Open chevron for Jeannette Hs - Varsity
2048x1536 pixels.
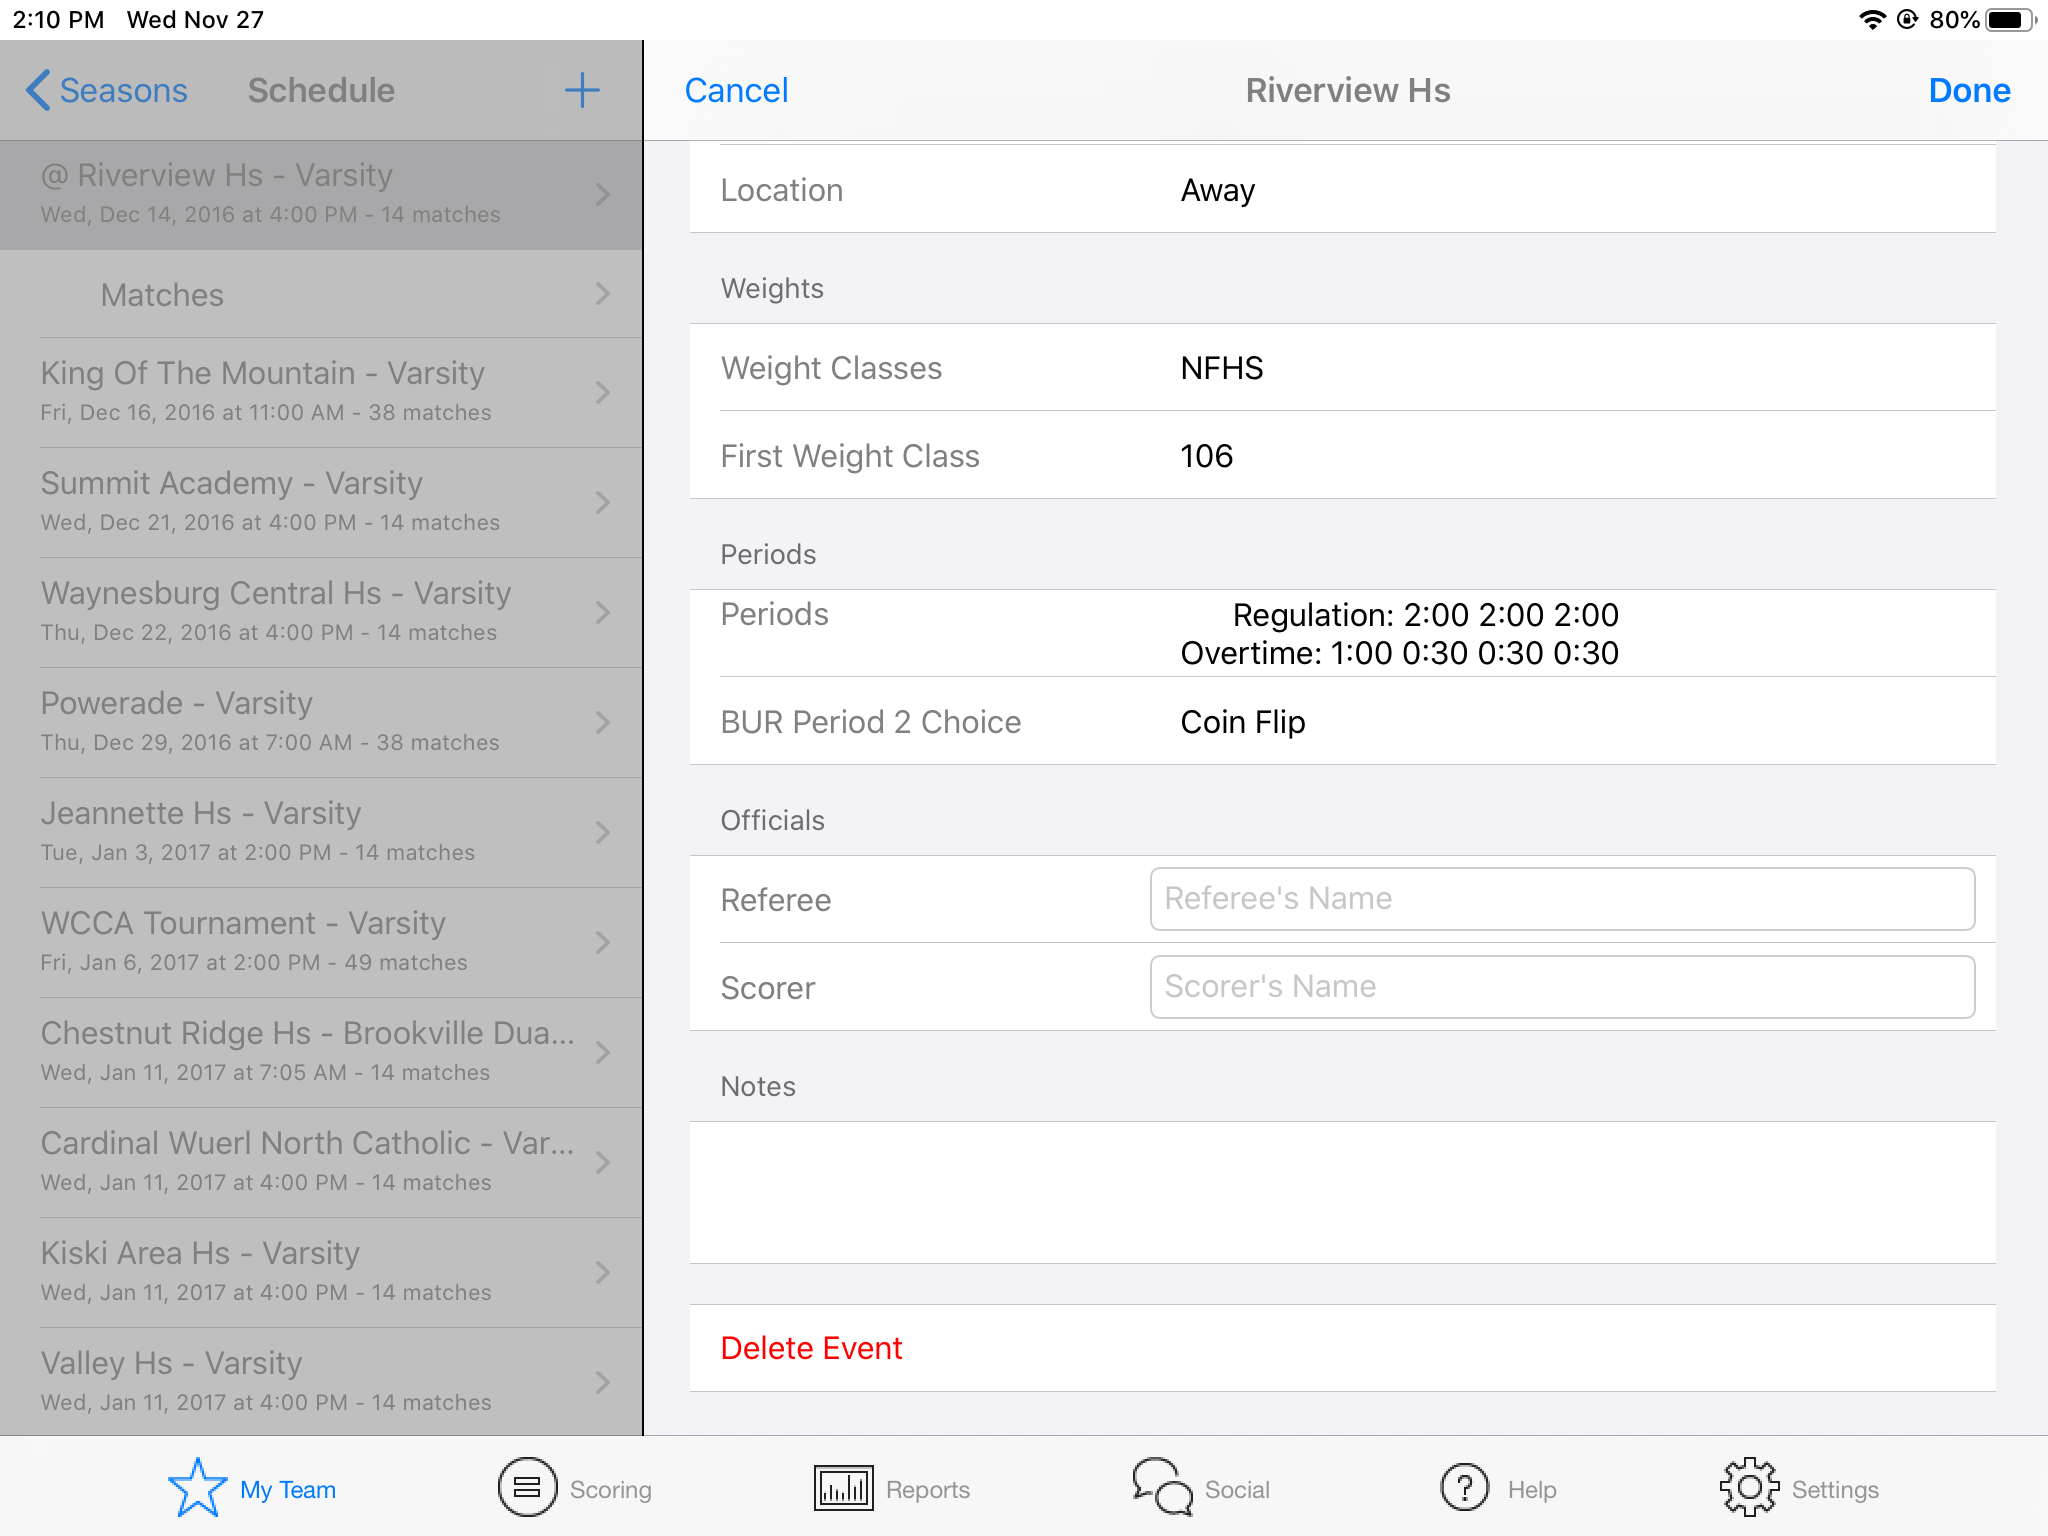(x=602, y=832)
